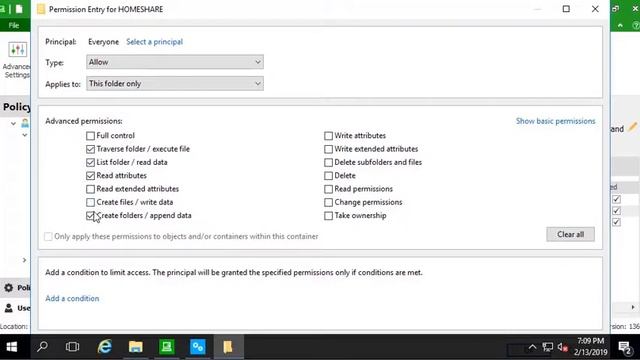Check Write extended attributes box

tap(328, 149)
